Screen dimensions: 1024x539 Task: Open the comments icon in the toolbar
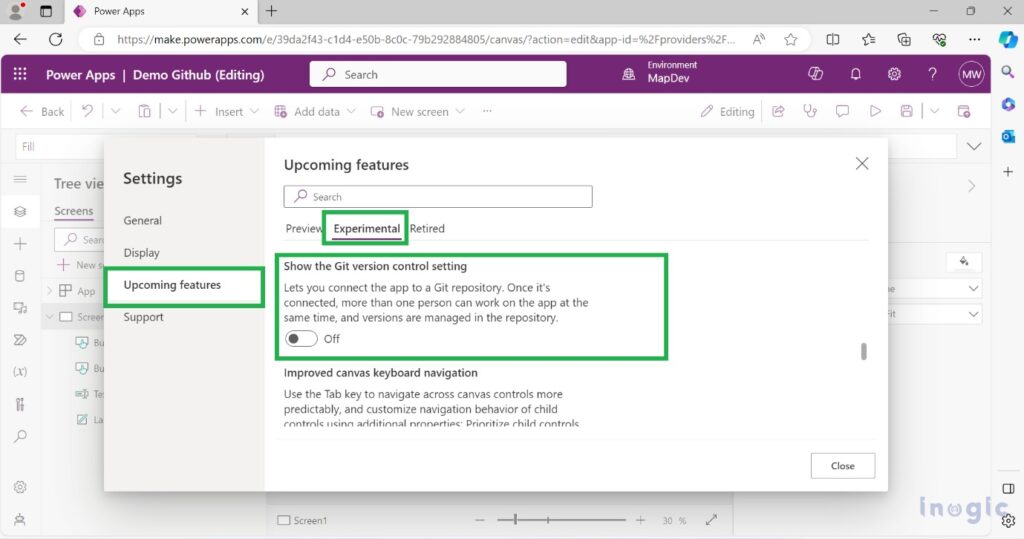(842, 112)
